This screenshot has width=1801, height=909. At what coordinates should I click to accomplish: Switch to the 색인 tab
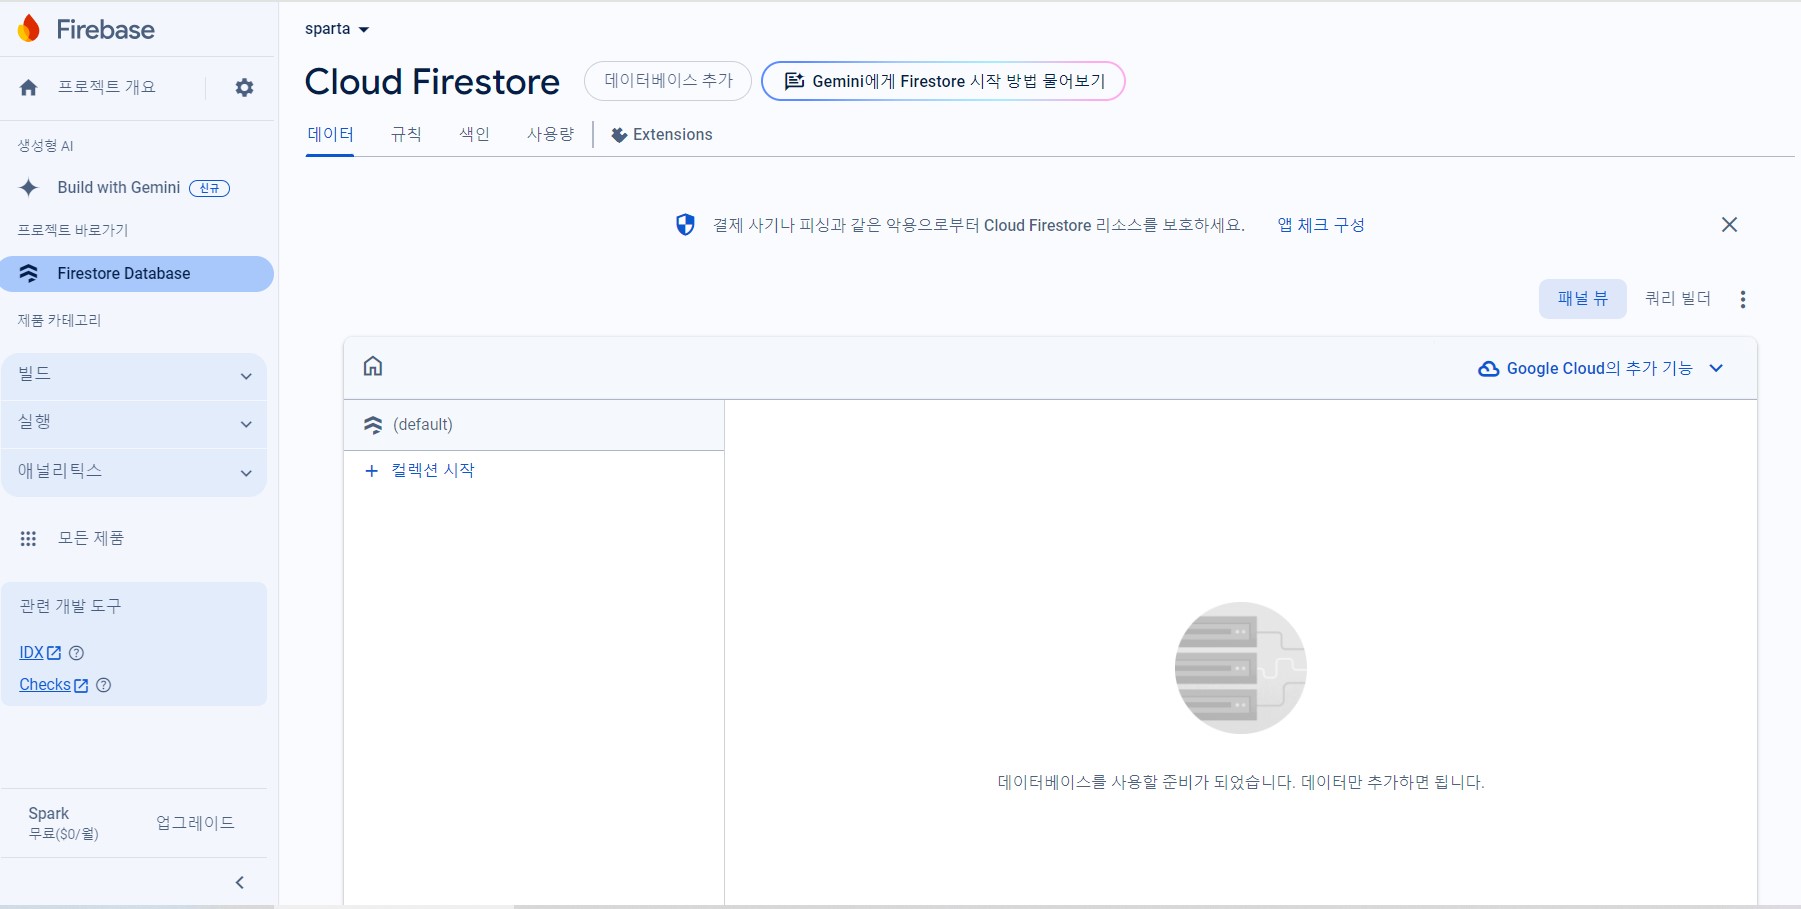(x=474, y=135)
